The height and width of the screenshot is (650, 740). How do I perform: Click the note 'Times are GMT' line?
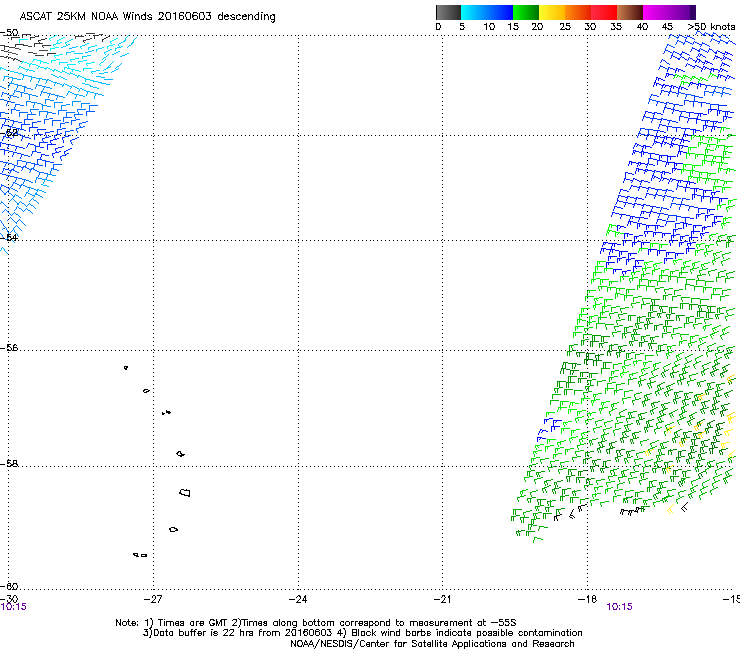coord(316,623)
